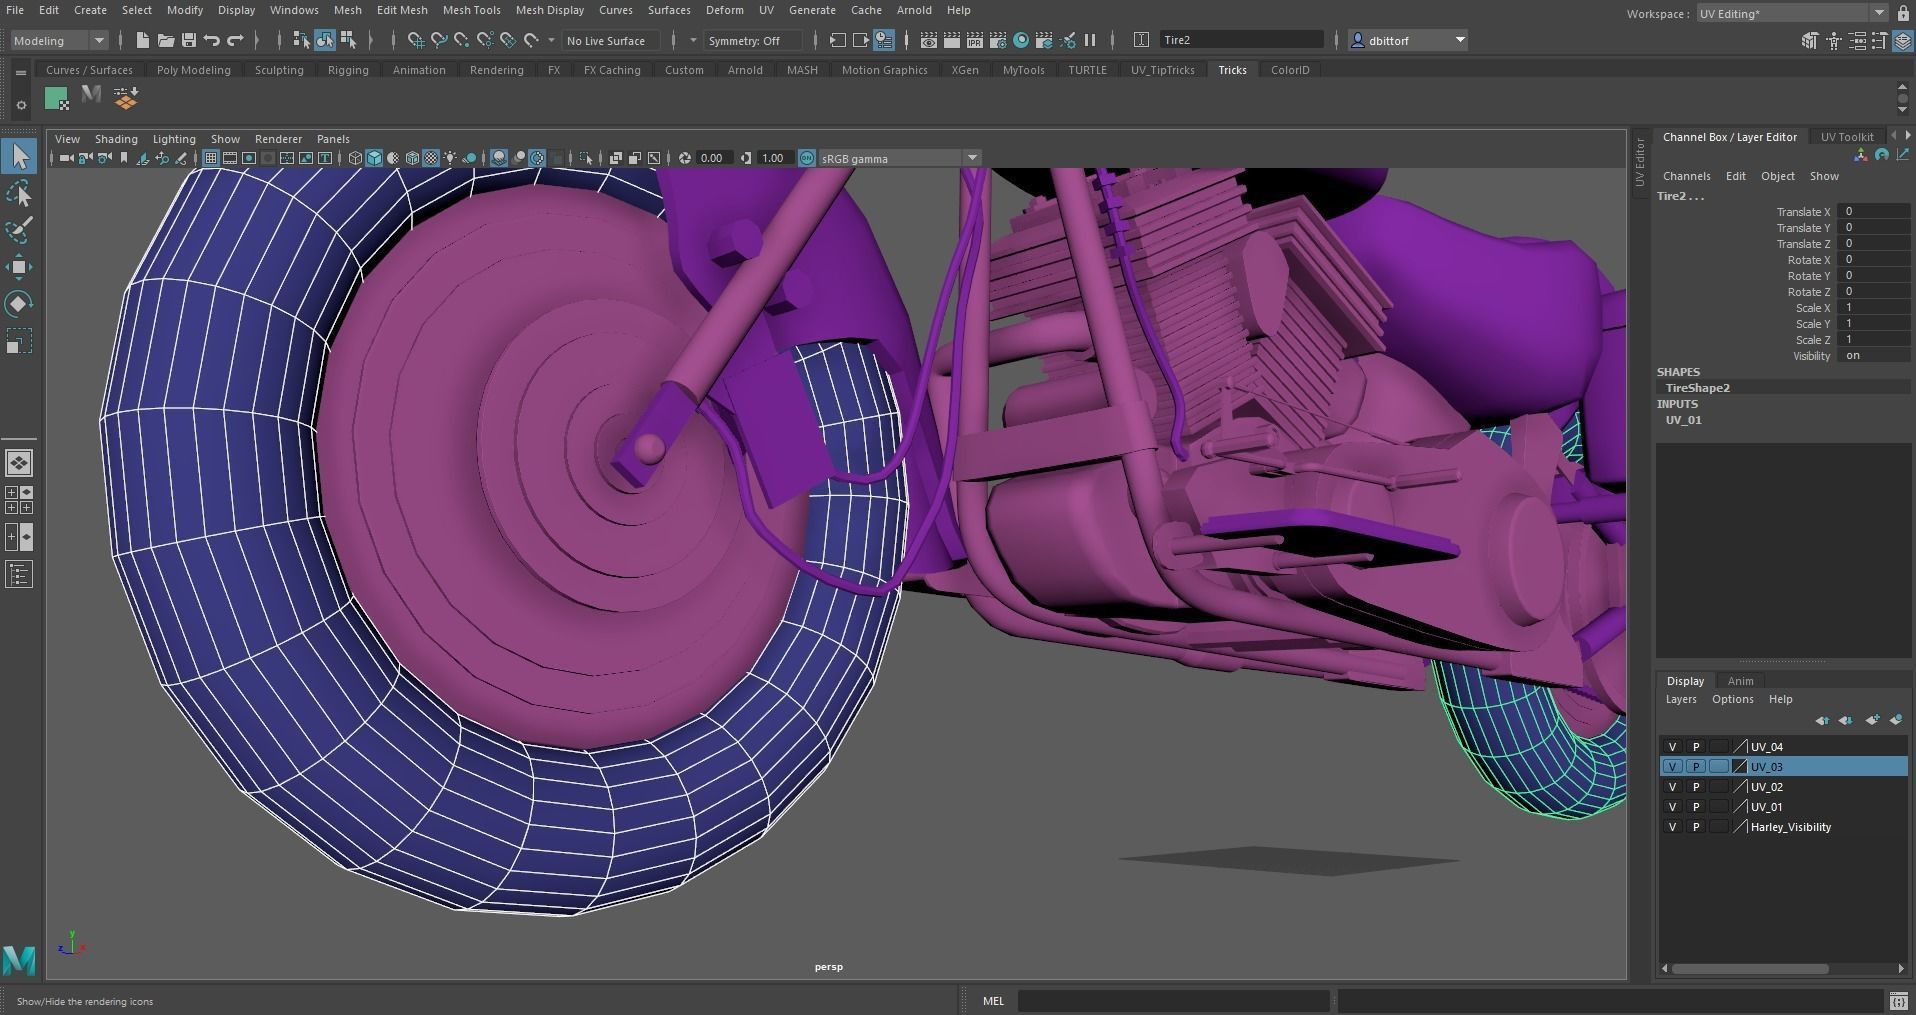Create a new scene file icon

click(142, 40)
